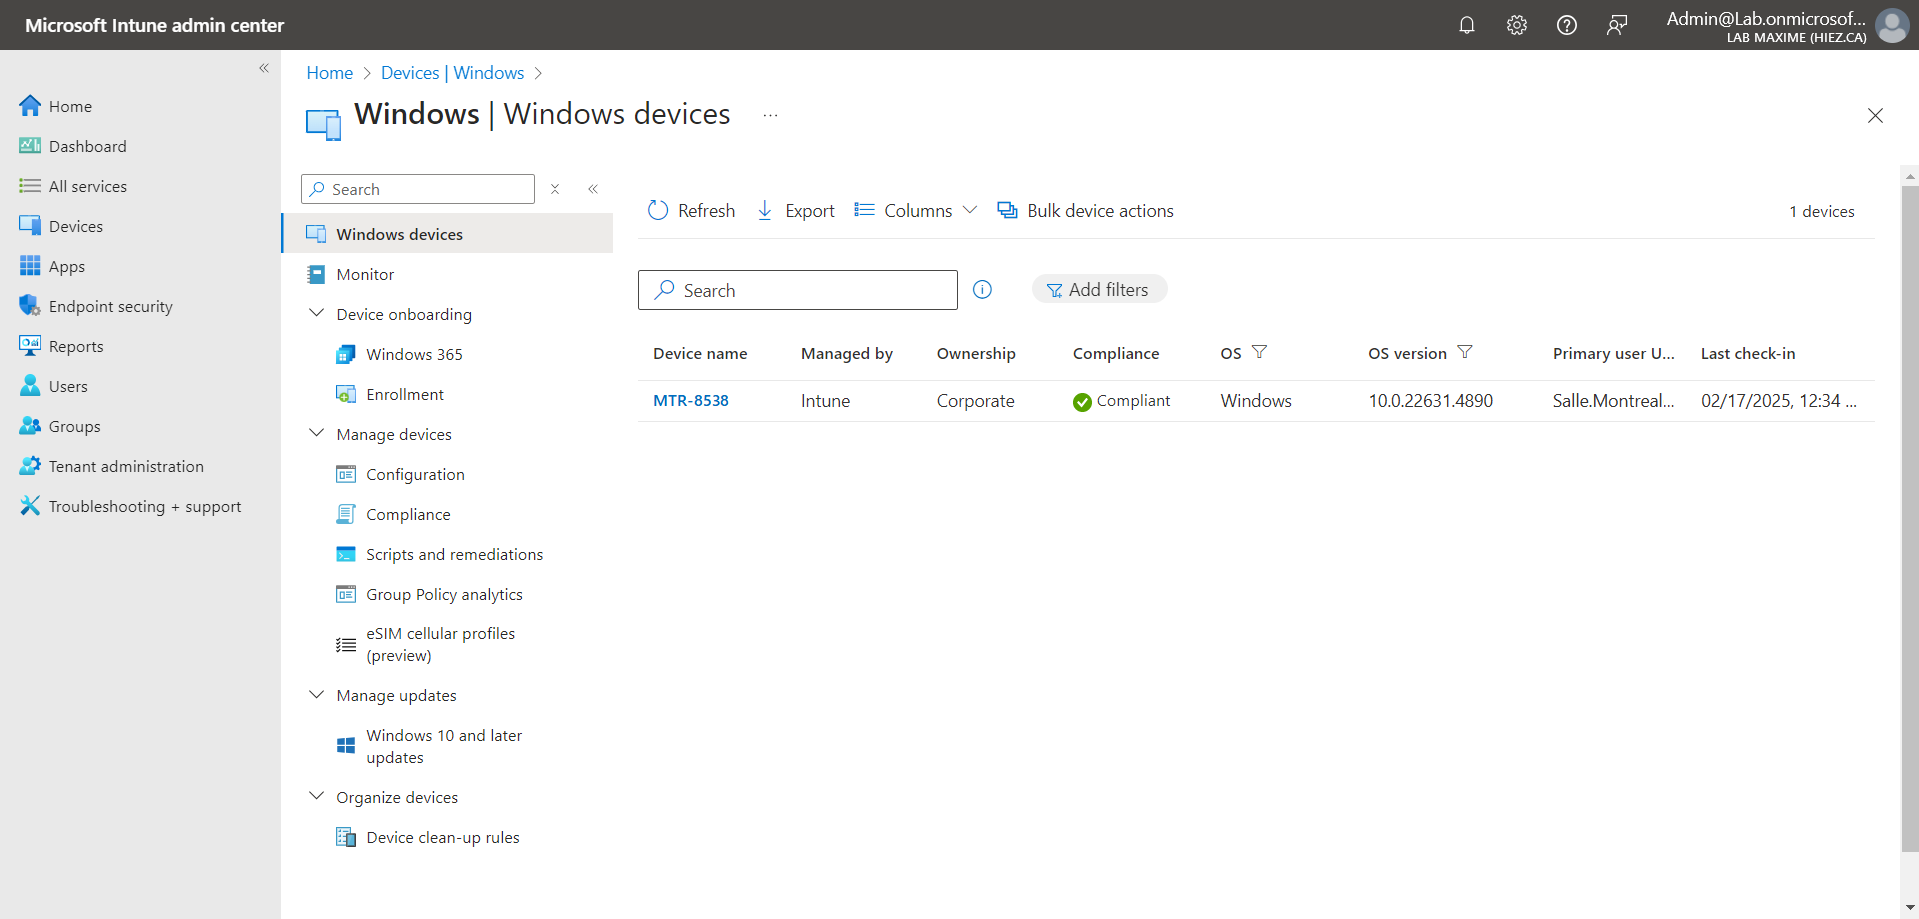The image size is (1919, 919).
Task: Open the more options ellipsis by title
Action: pyautogui.click(x=770, y=115)
